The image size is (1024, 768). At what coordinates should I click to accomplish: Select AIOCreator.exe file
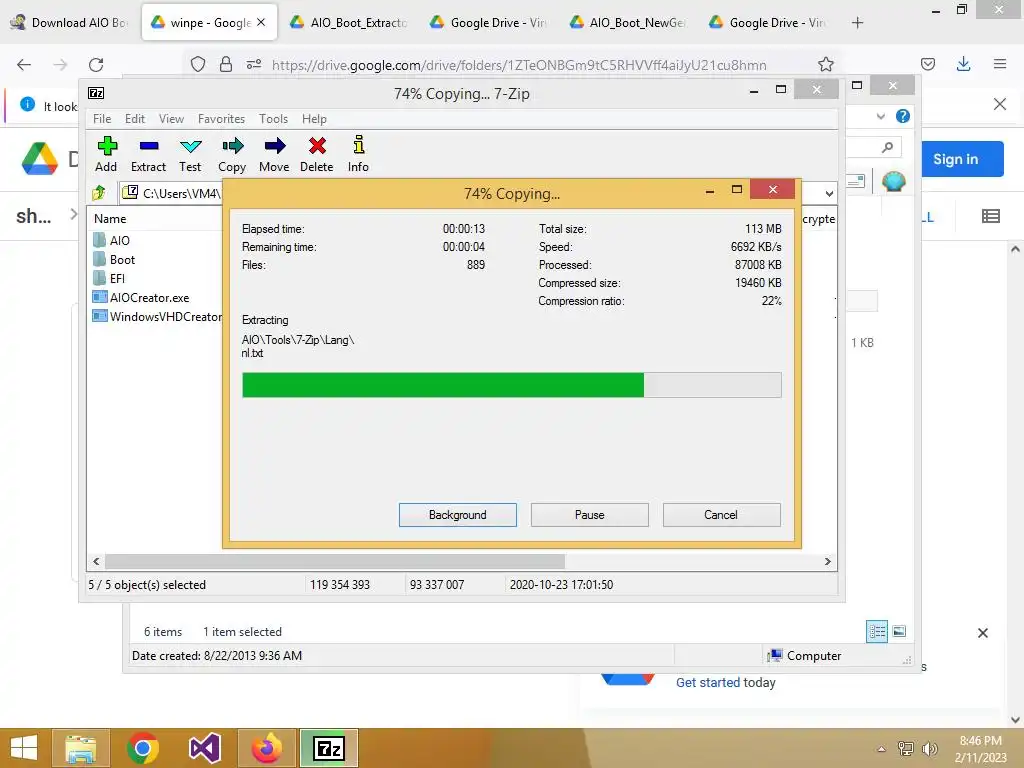(141, 297)
